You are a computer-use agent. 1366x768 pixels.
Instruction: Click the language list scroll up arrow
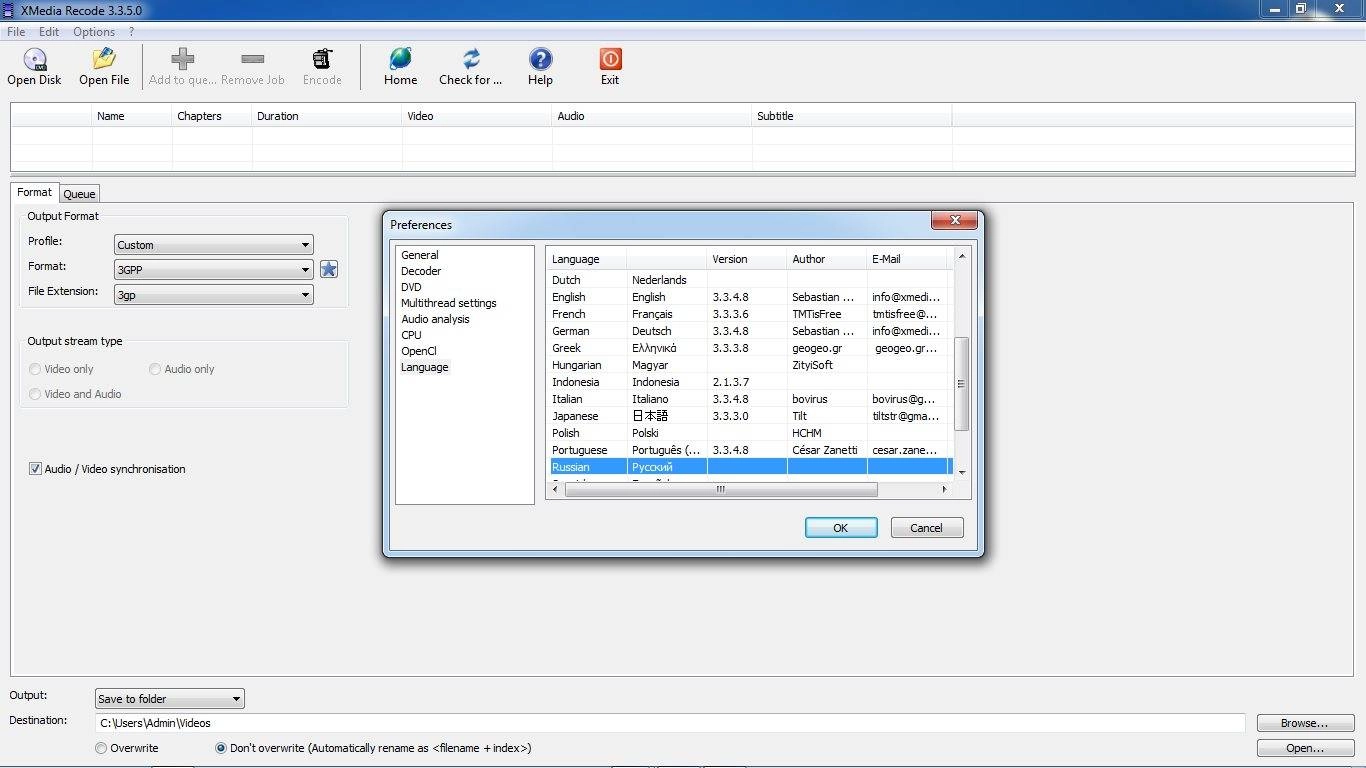pyautogui.click(x=962, y=257)
